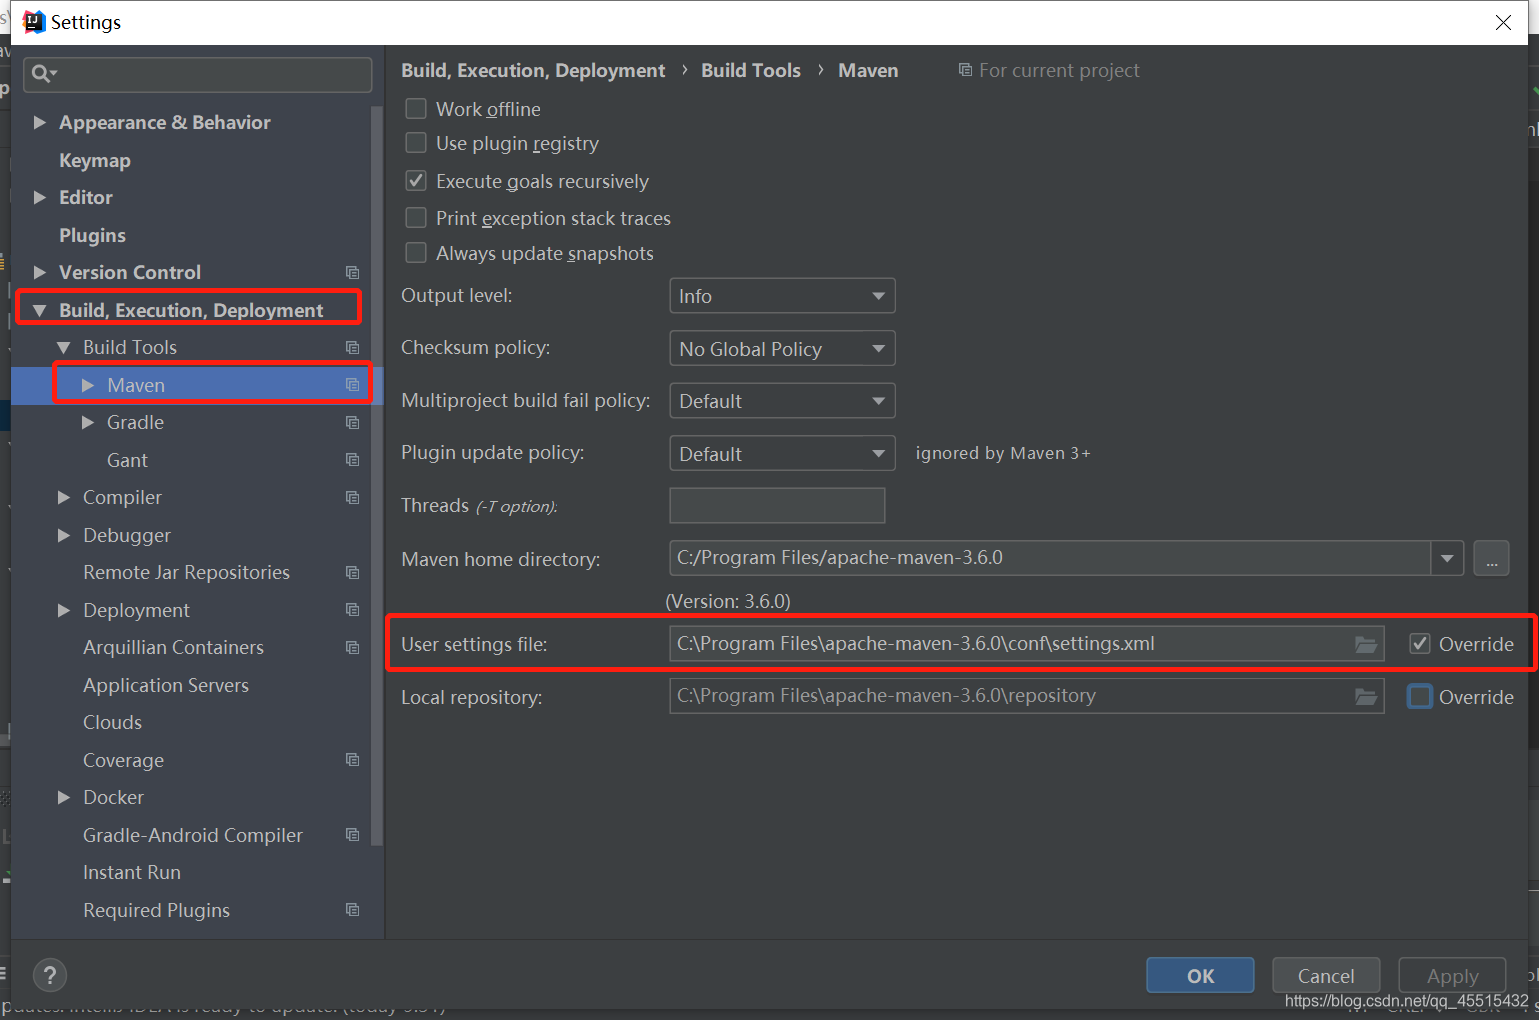Open Multiproject build fail policy dropdown
The height and width of the screenshot is (1020, 1539).
click(782, 401)
